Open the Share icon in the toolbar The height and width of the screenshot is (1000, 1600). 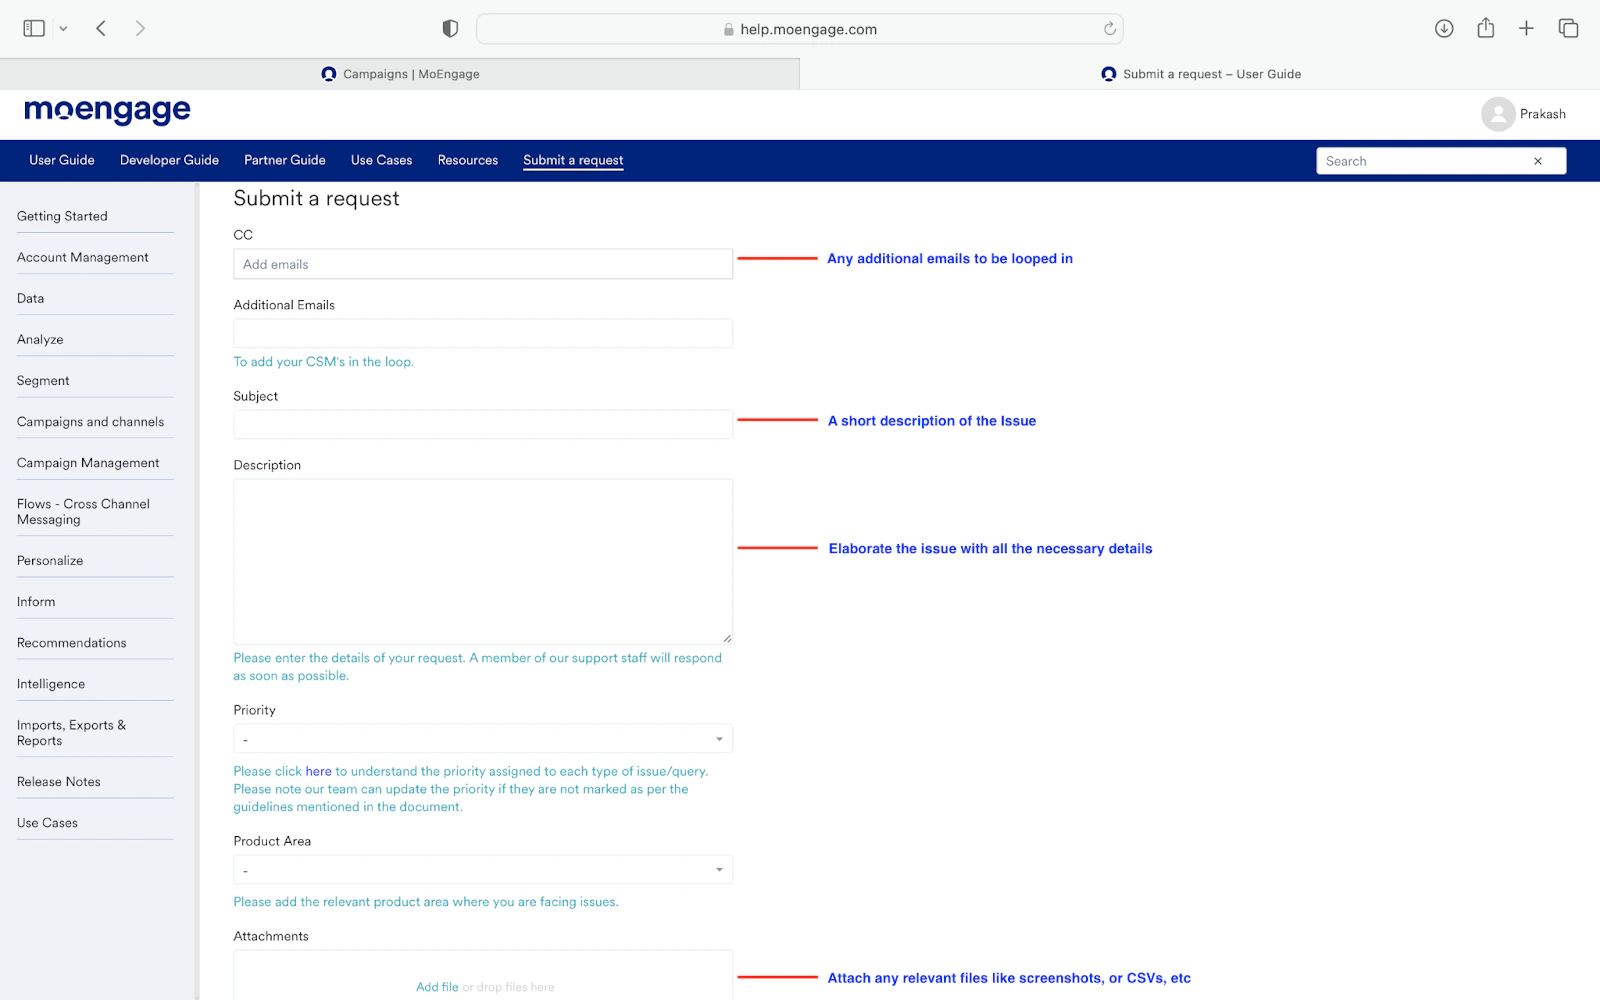tap(1486, 28)
